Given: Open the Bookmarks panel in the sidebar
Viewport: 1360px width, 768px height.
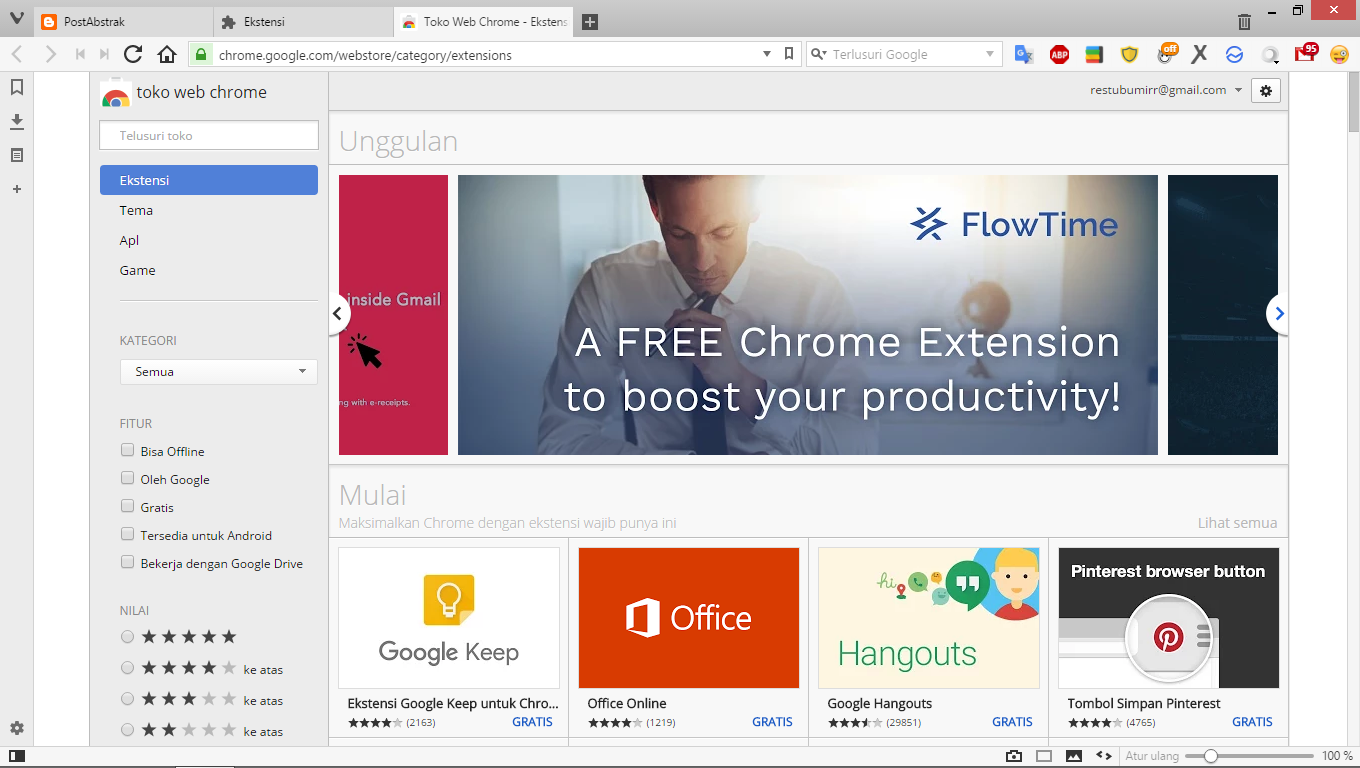Looking at the screenshot, I should 16,87.
